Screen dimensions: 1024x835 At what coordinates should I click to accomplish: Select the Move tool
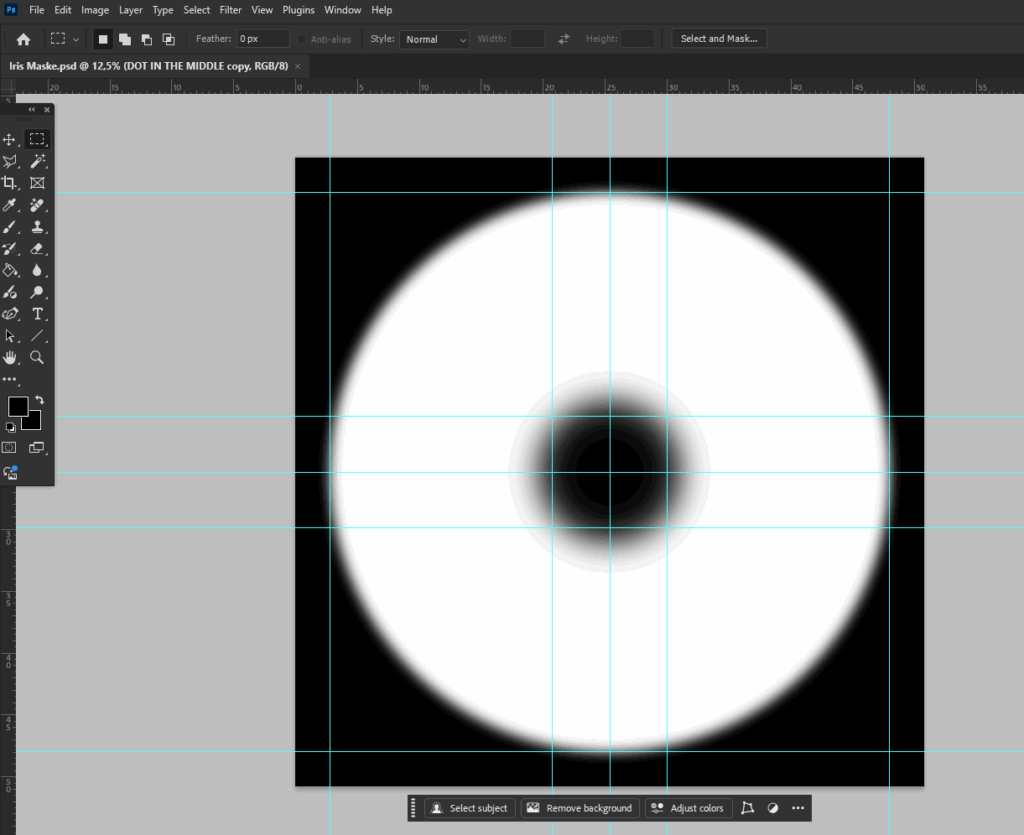(x=10, y=139)
